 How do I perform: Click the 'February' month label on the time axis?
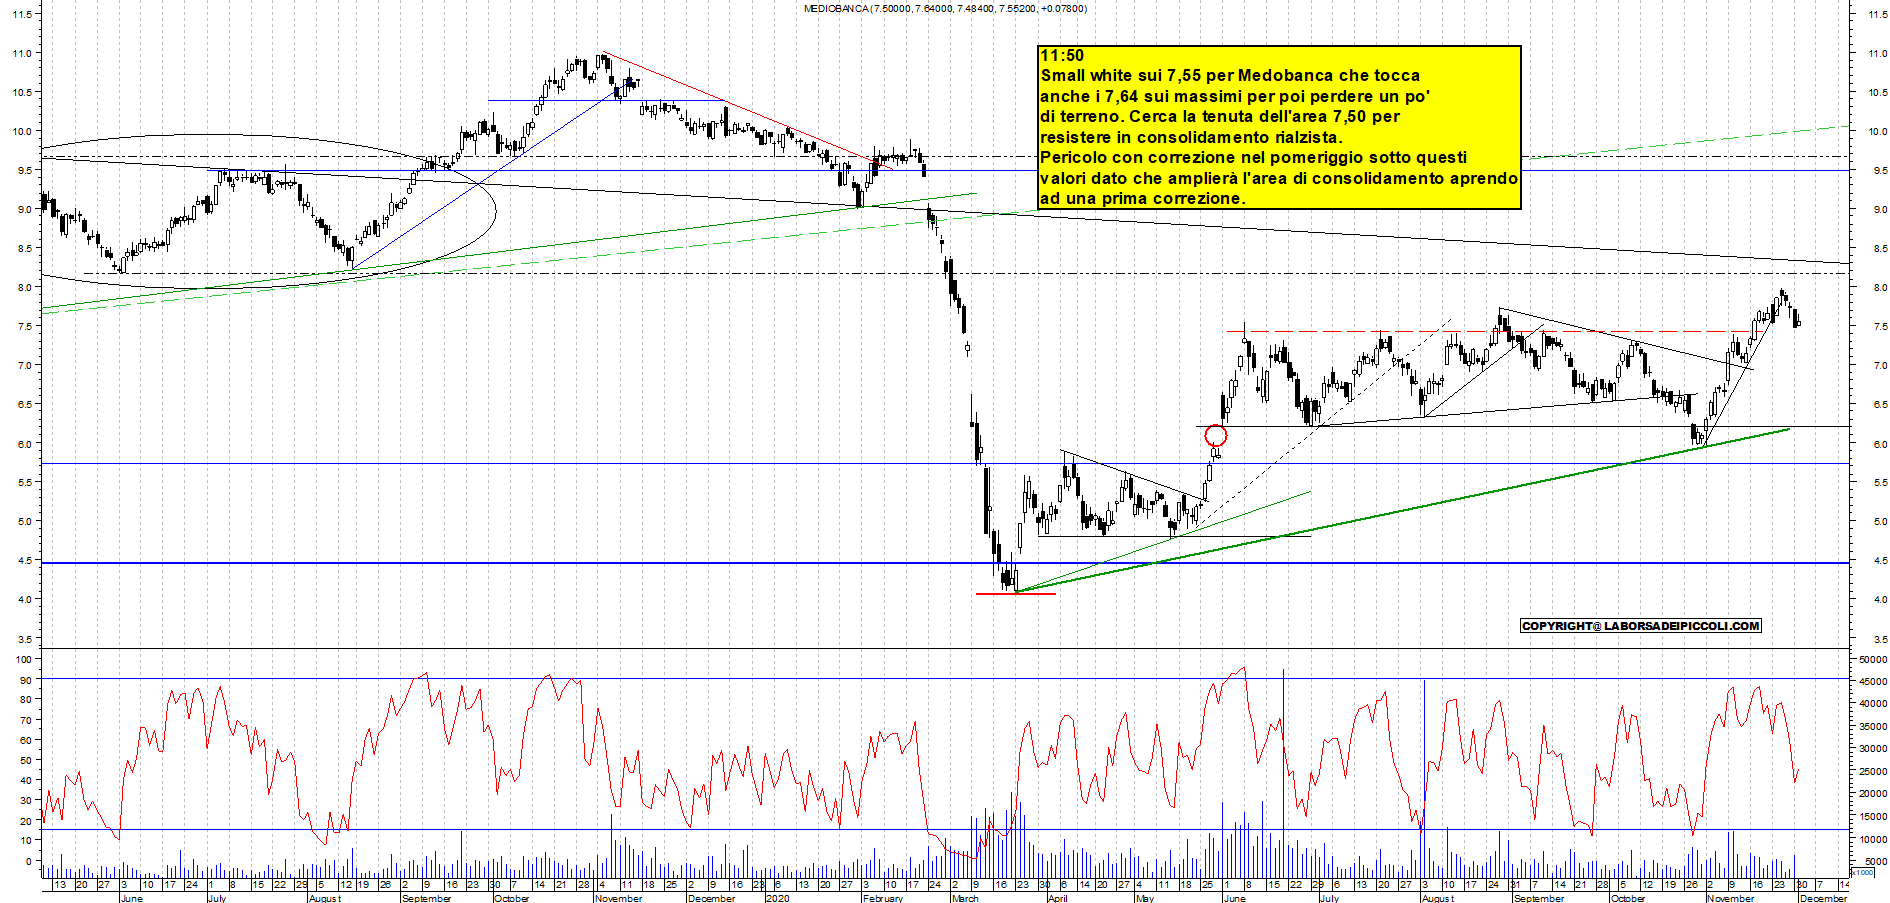click(x=882, y=898)
